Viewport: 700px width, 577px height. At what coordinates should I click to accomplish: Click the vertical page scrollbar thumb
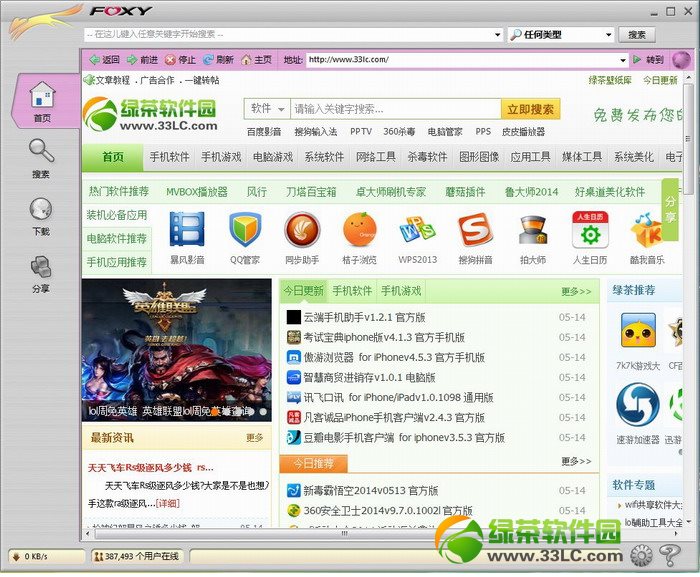coord(690,140)
